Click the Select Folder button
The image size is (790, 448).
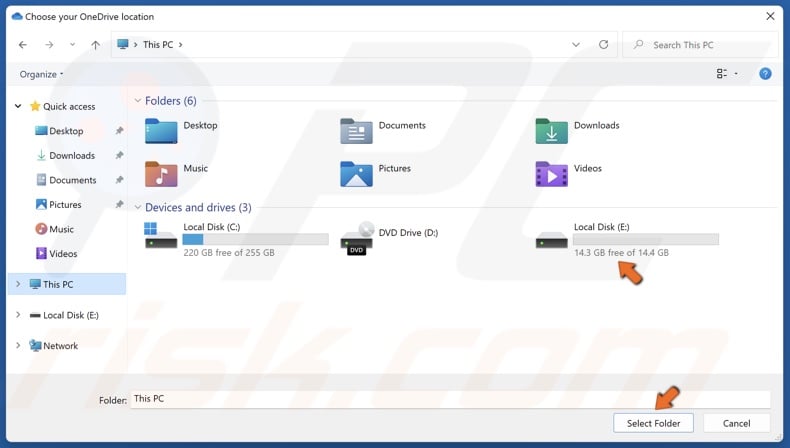pyautogui.click(x=653, y=423)
